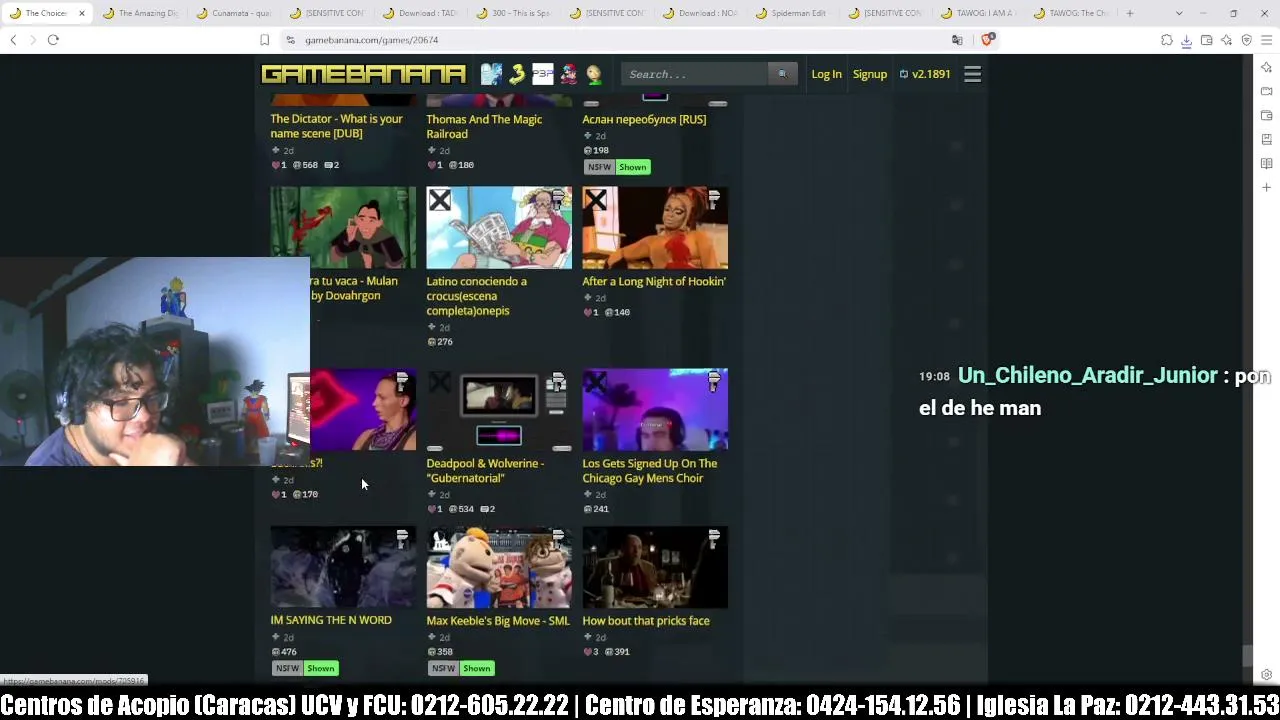Open the 'Max Keeble's Big Move' thumbnail
The image size is (1280, 720).
(499, 568)
